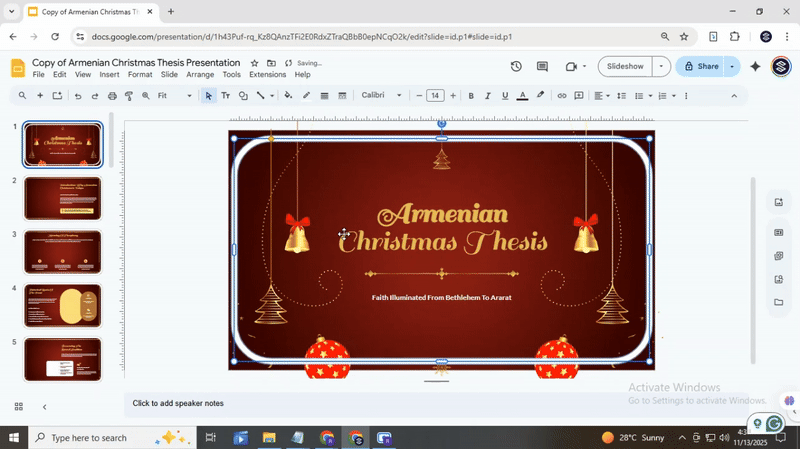Image resolution: width=800 pixels, height=449 pixels.
Task: Toggle italic formatting
Action: (487, 96)
